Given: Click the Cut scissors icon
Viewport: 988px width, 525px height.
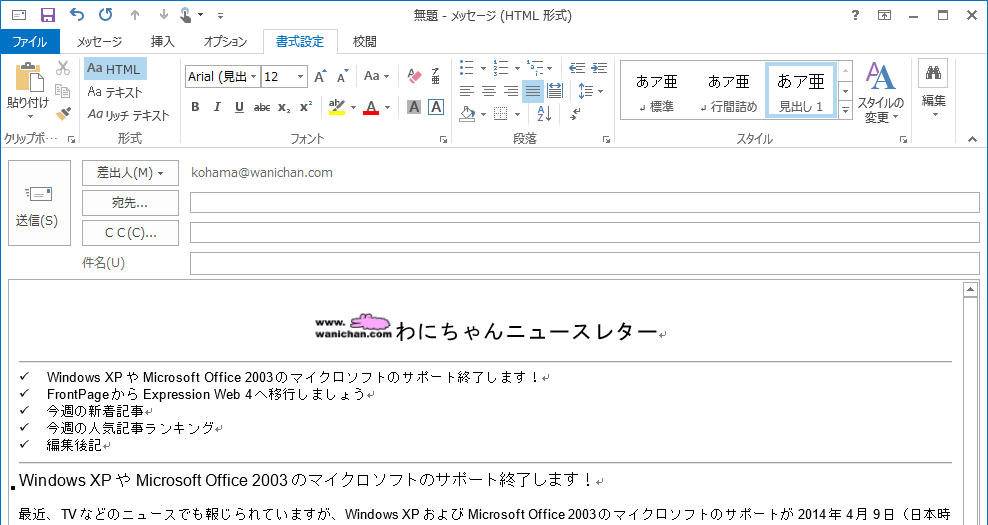Looking at the screenshot, I should point(63,68).
